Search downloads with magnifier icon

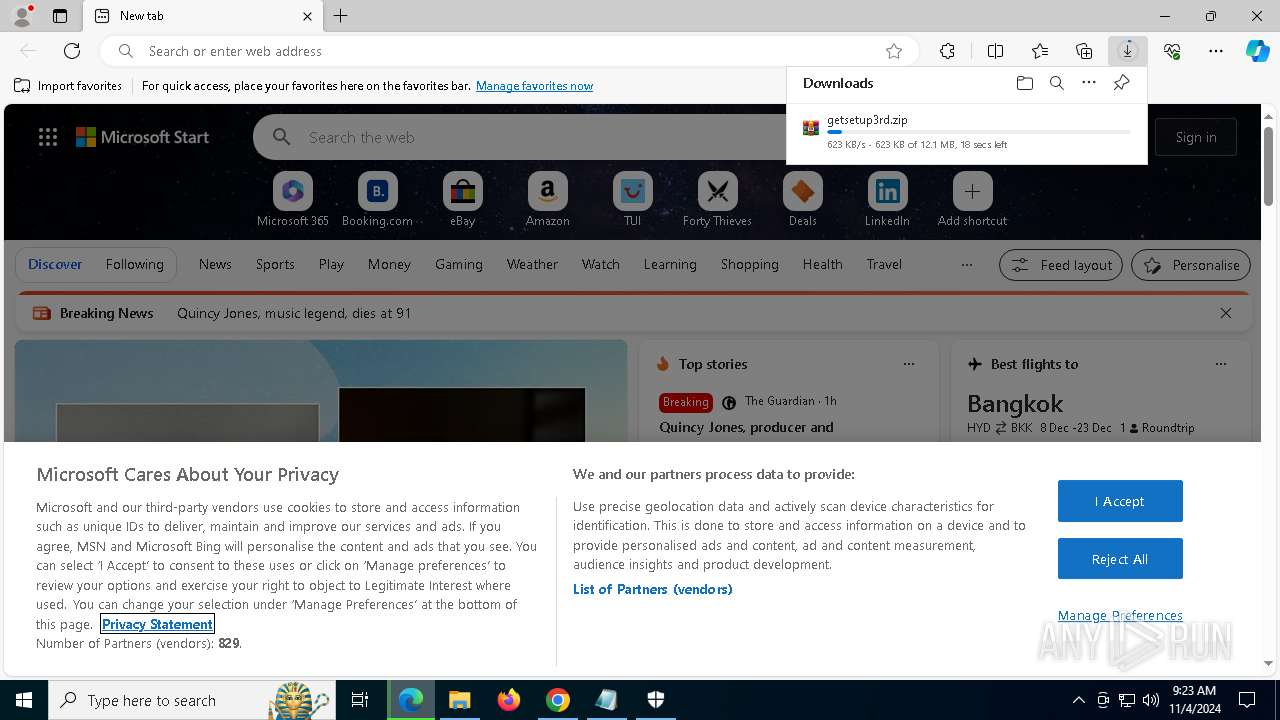click(x=1056, y=83)
